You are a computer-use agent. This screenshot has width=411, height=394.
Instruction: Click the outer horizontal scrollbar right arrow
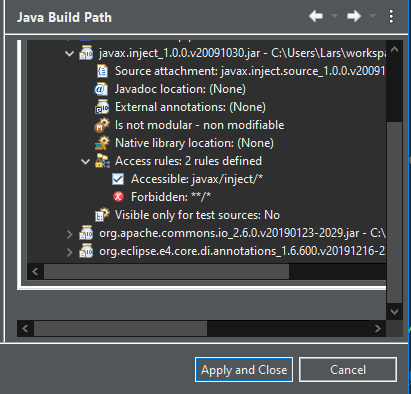click(x=378, y=329)
